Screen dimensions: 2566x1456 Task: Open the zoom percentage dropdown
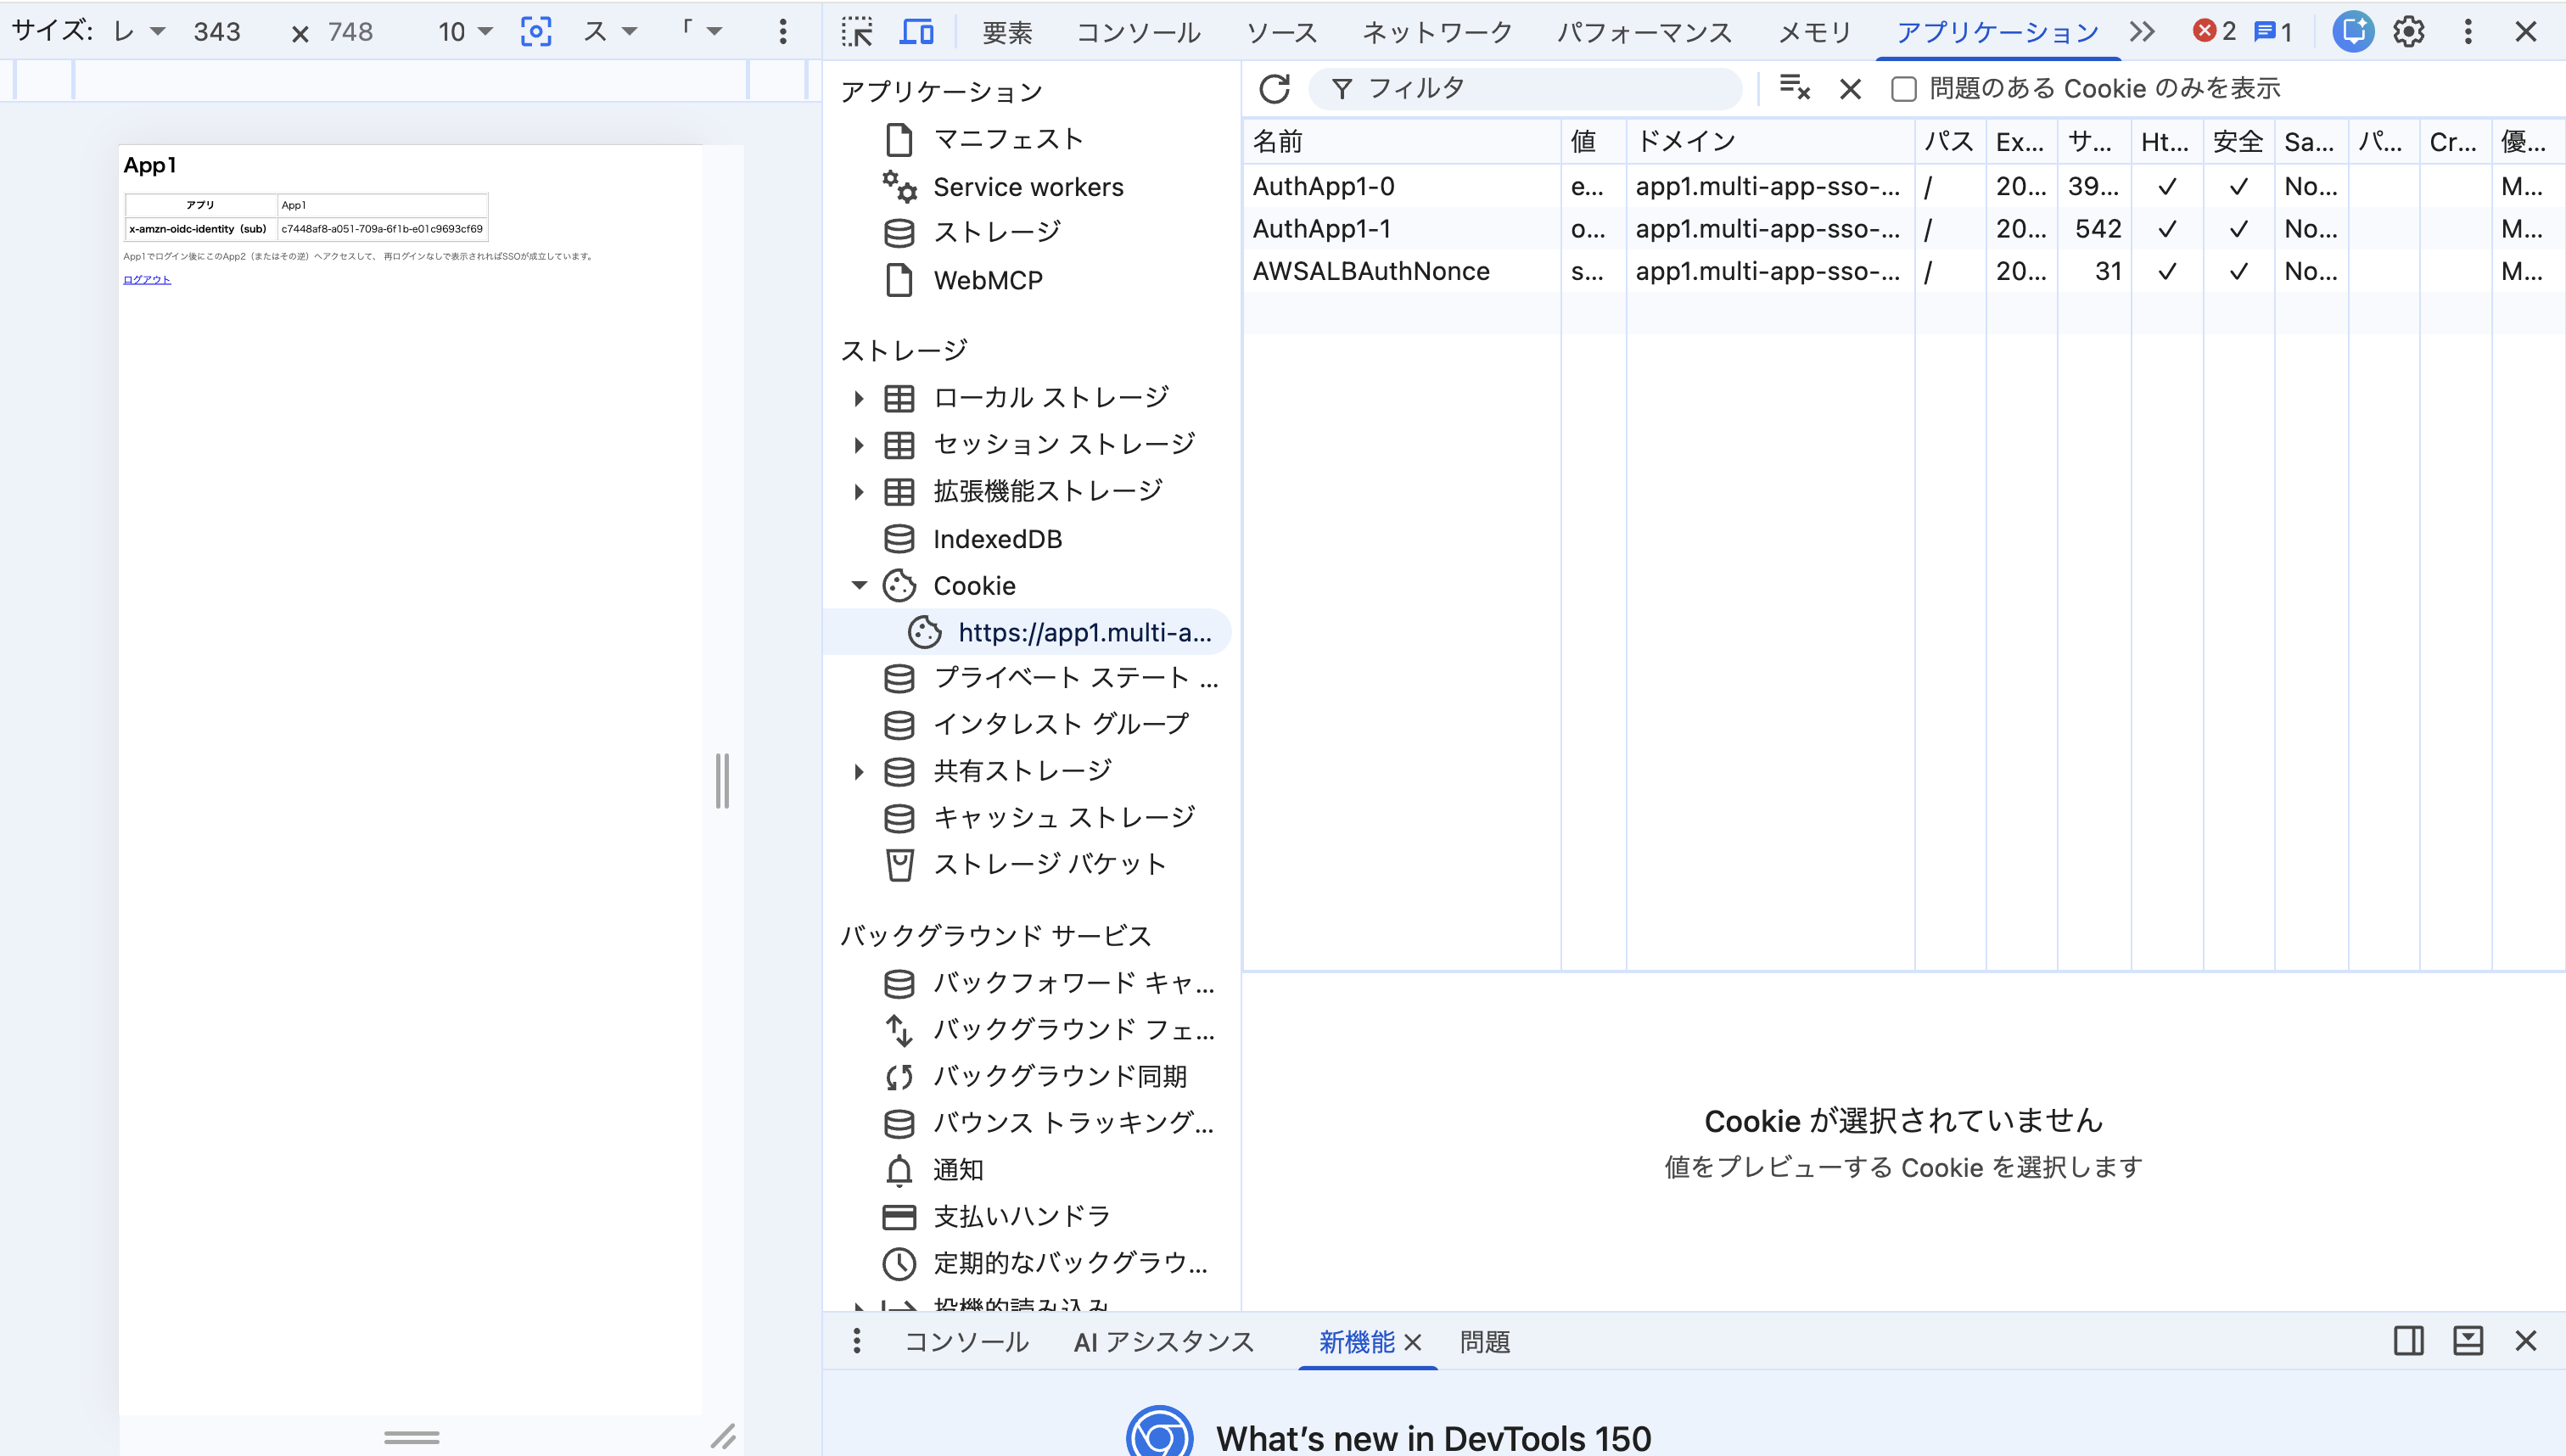466,32
